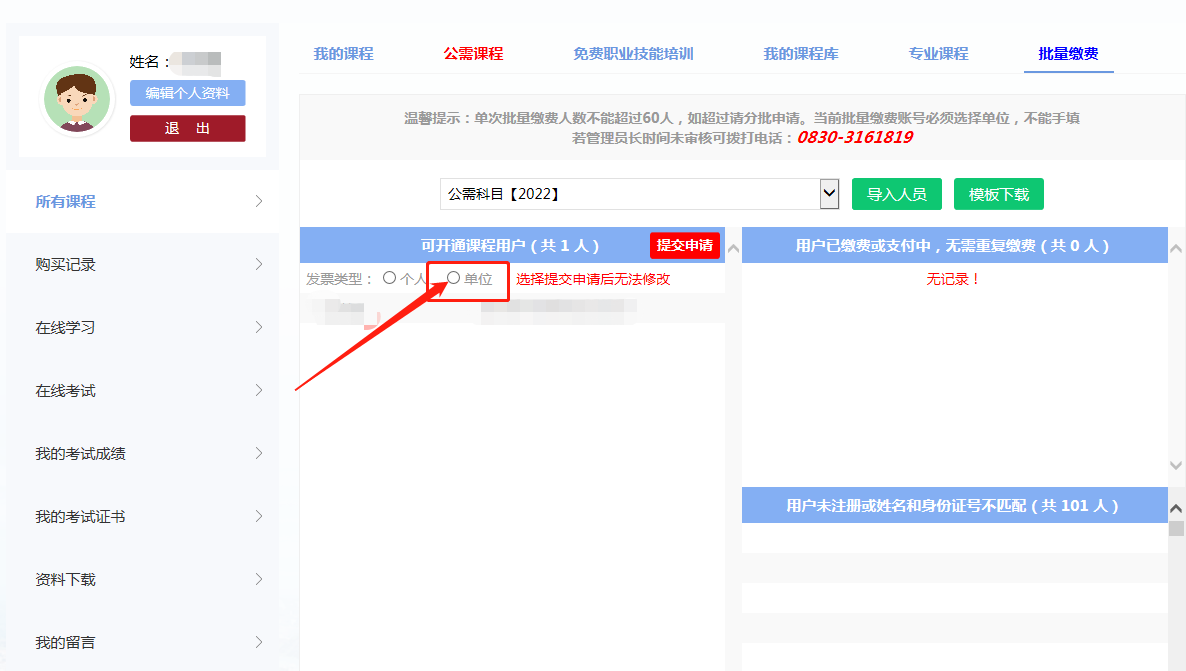This screenshot has height=671, width=1186.
Task: Click chevron arrow beside 所有课程
Action: (x=259, y=201)
